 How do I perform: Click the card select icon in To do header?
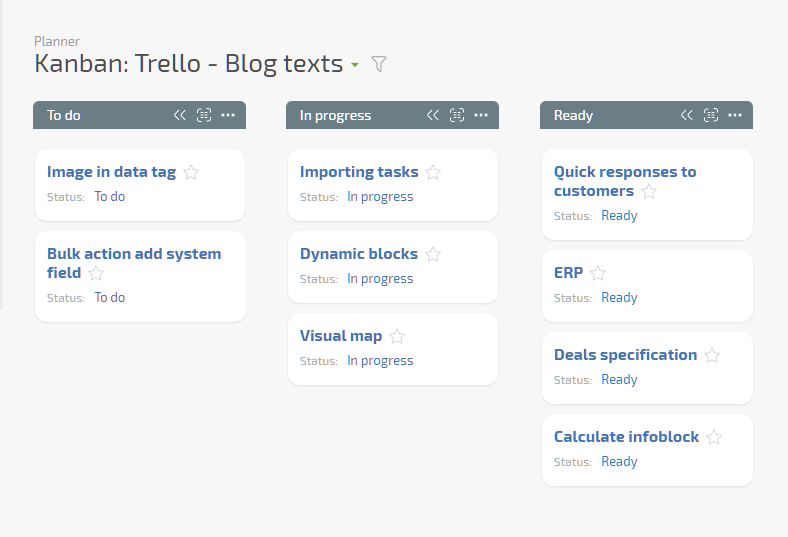pos(204,115)
